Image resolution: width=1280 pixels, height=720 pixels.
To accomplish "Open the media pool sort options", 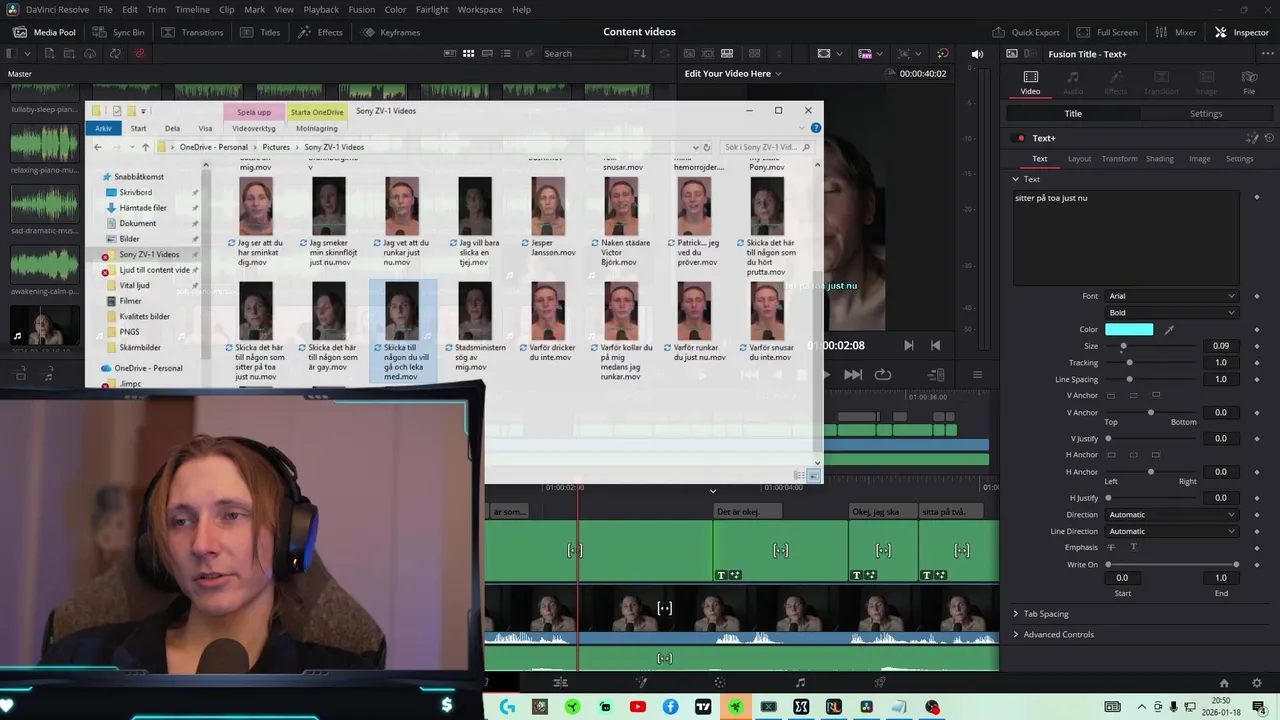I will tap(640, 53).
